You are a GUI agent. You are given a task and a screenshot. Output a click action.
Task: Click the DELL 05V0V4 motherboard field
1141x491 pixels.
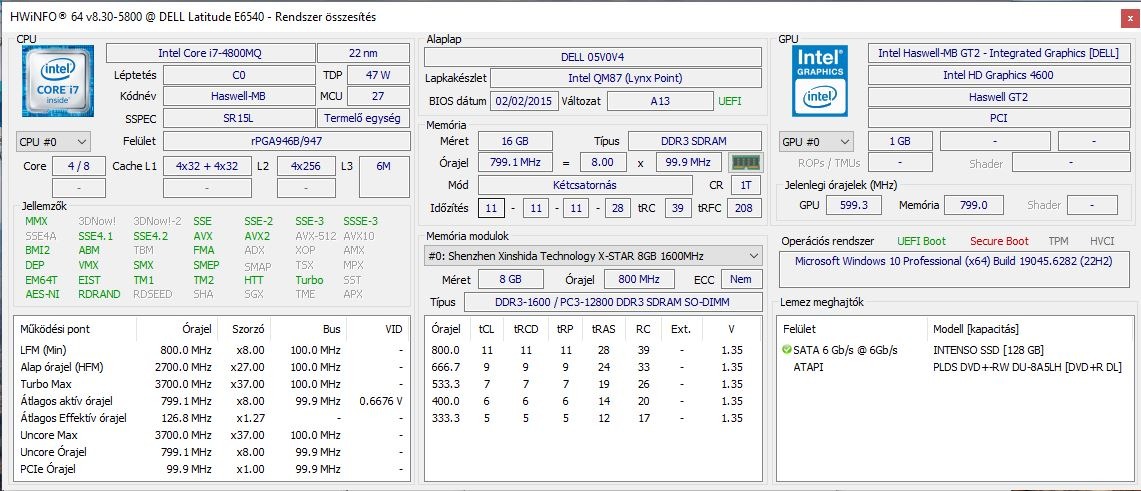(x=593, y=57)
